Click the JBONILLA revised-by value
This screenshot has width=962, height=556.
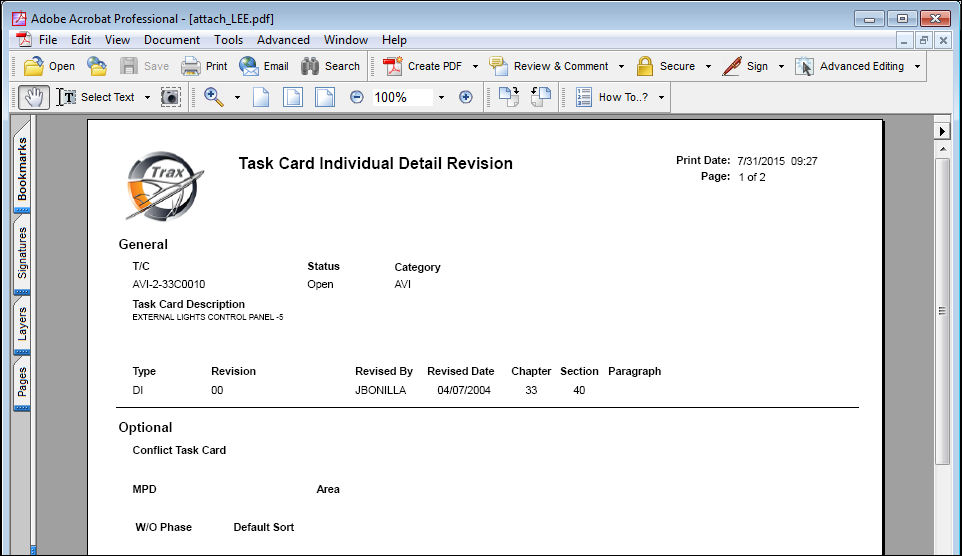[380, 390]
